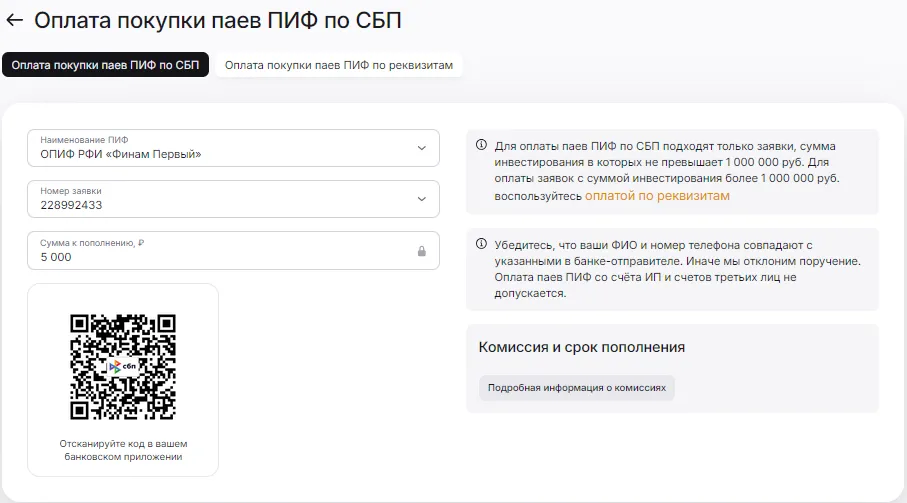
Task: Click the info icon beside the SBP limit notice
Action: (481, 145)
